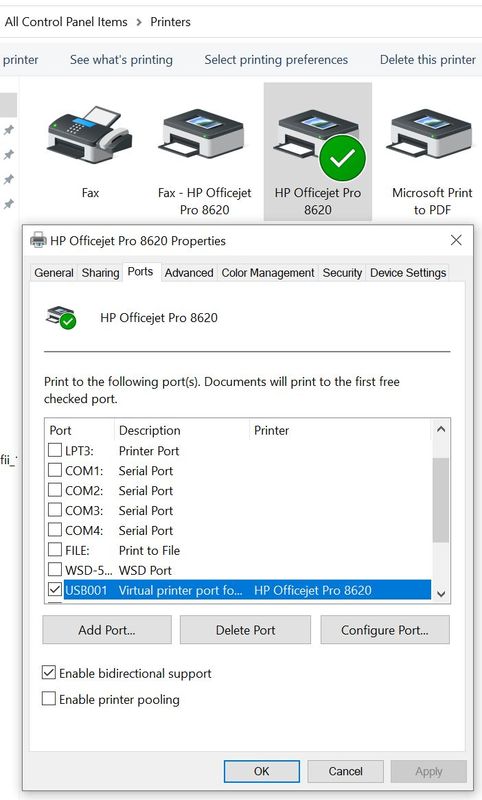
Task: Enable printer pooling checkbox
Action: point(48,698)
